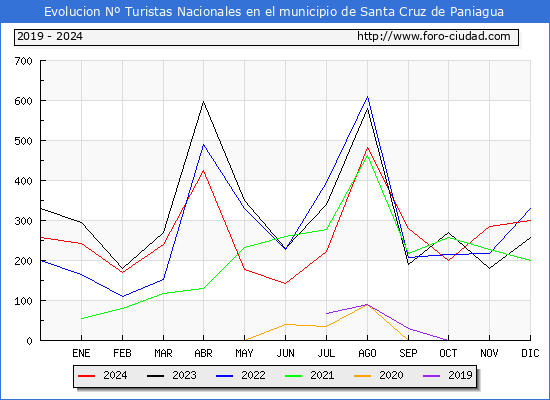Click the 700 y-axis value

point(23,61)
